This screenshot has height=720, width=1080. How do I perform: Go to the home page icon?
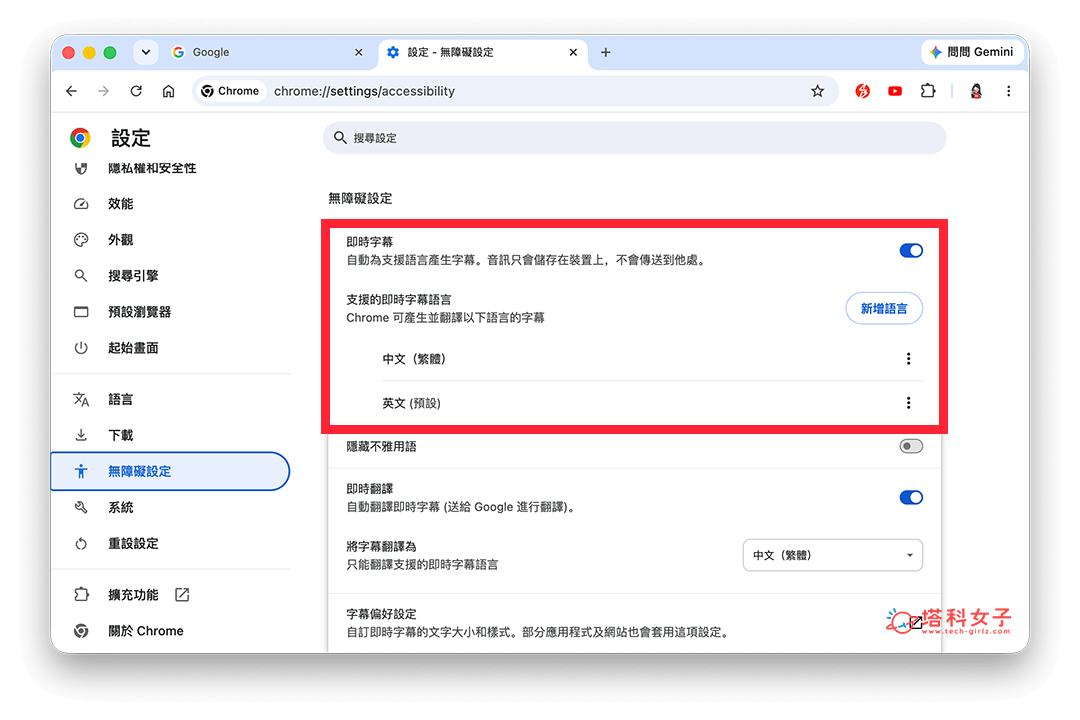[x=169, y=91]
